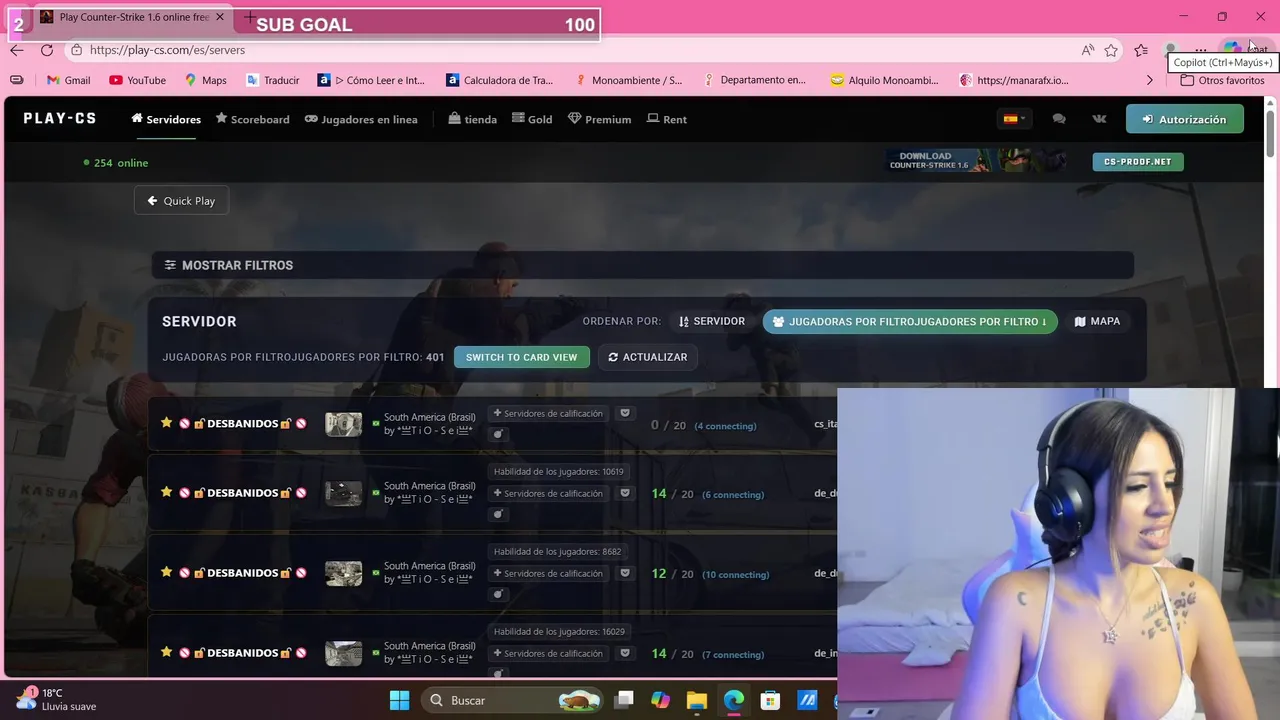Open the Windows Start menu

pos(399,700)
